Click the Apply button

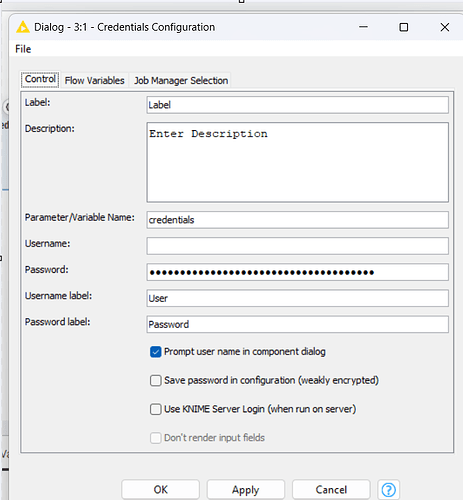click(246, 489)
